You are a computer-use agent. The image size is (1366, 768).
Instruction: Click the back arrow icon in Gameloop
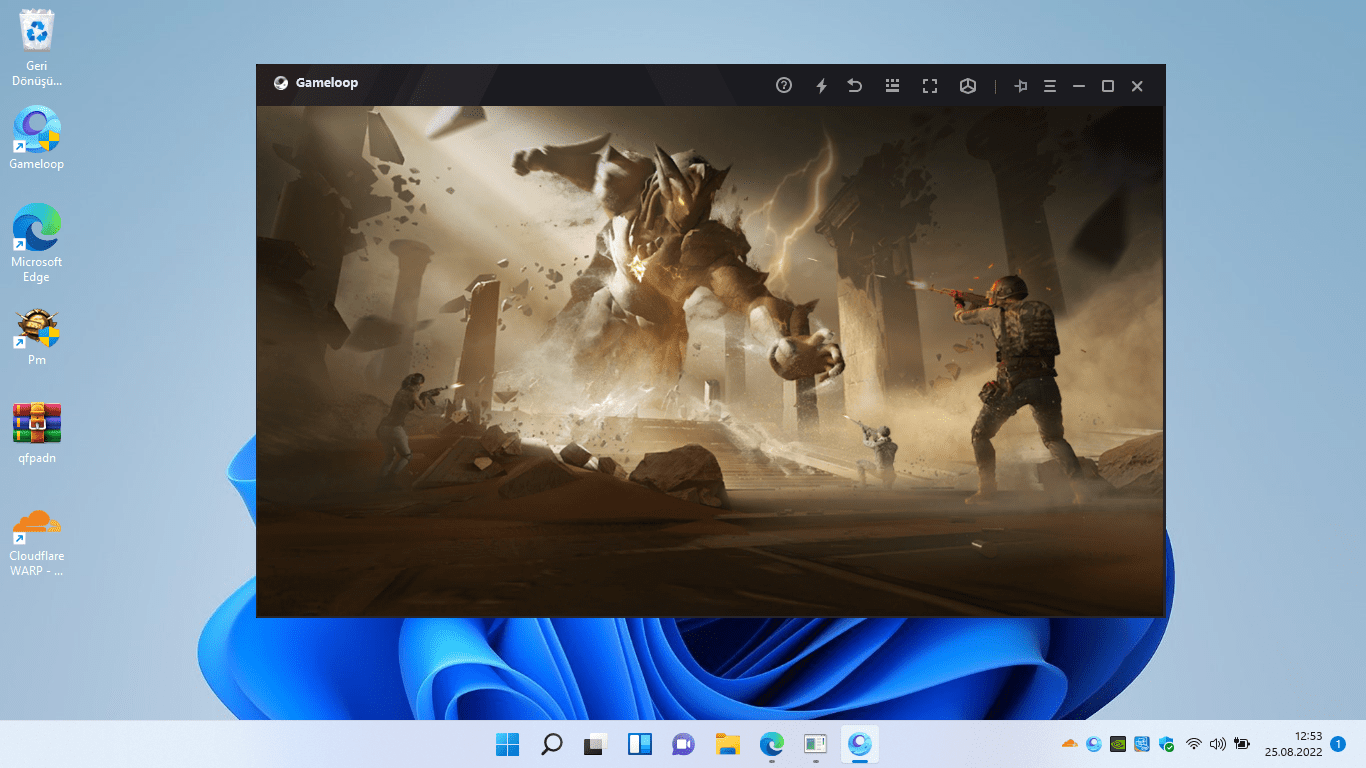[855, 86]
